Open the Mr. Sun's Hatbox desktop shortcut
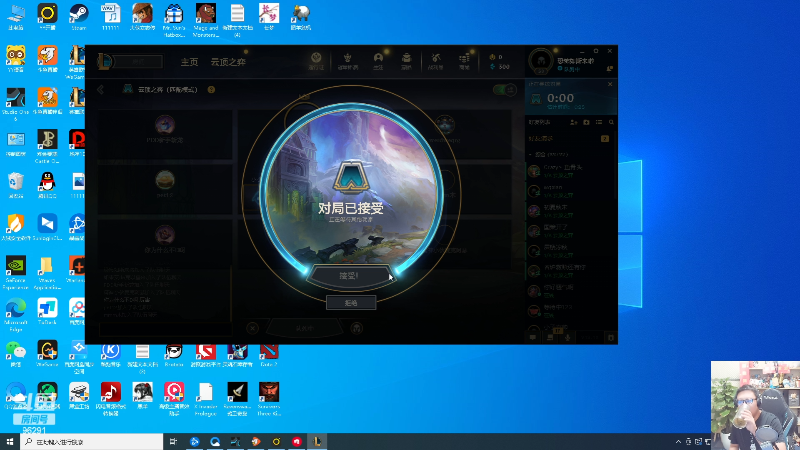This screenshot has height=450, width=800. click(174, 20)
